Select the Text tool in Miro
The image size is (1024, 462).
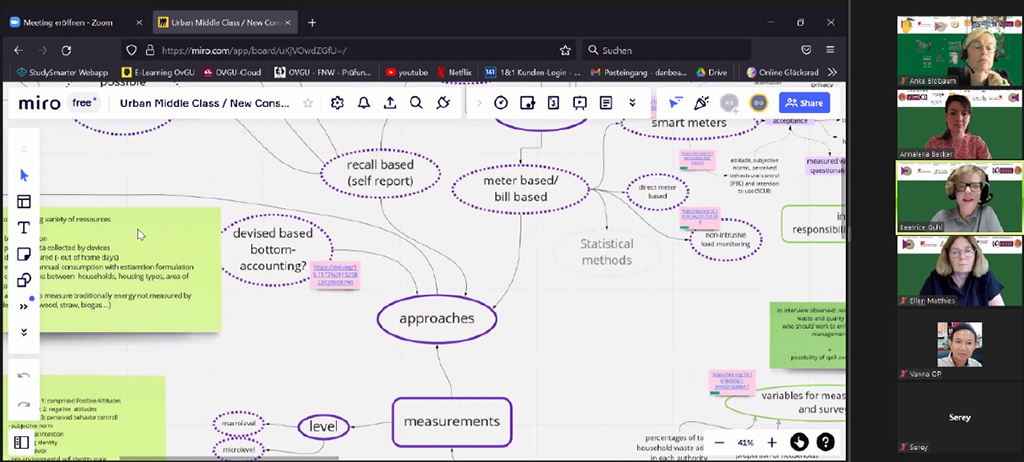[24, 227]
